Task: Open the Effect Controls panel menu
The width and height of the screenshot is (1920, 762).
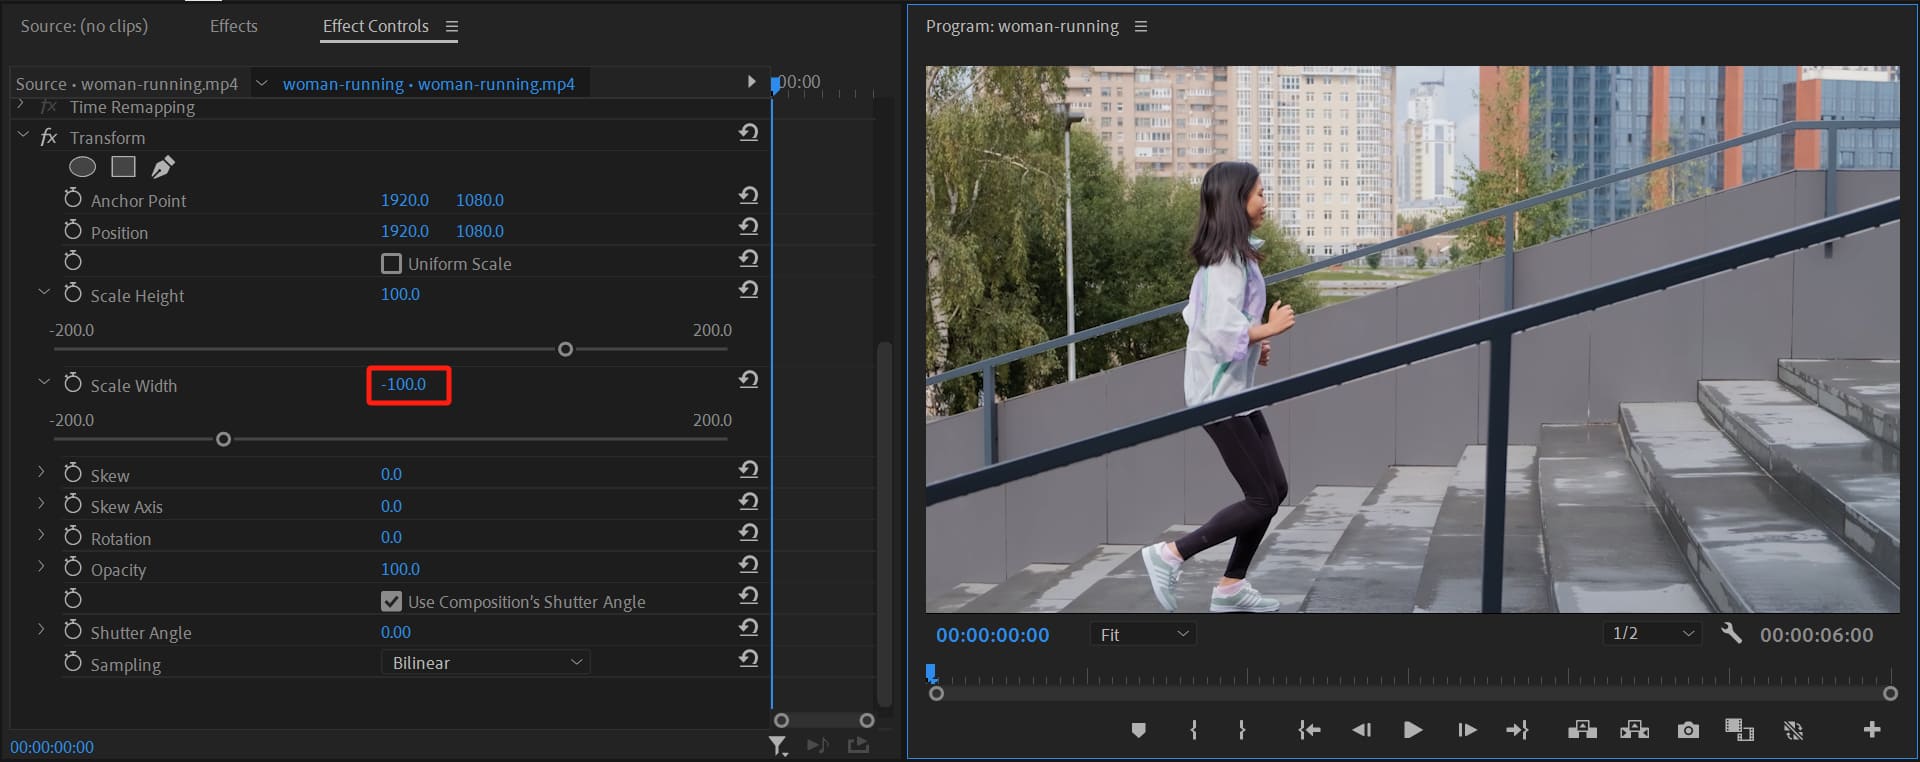Action: point(452,27)
